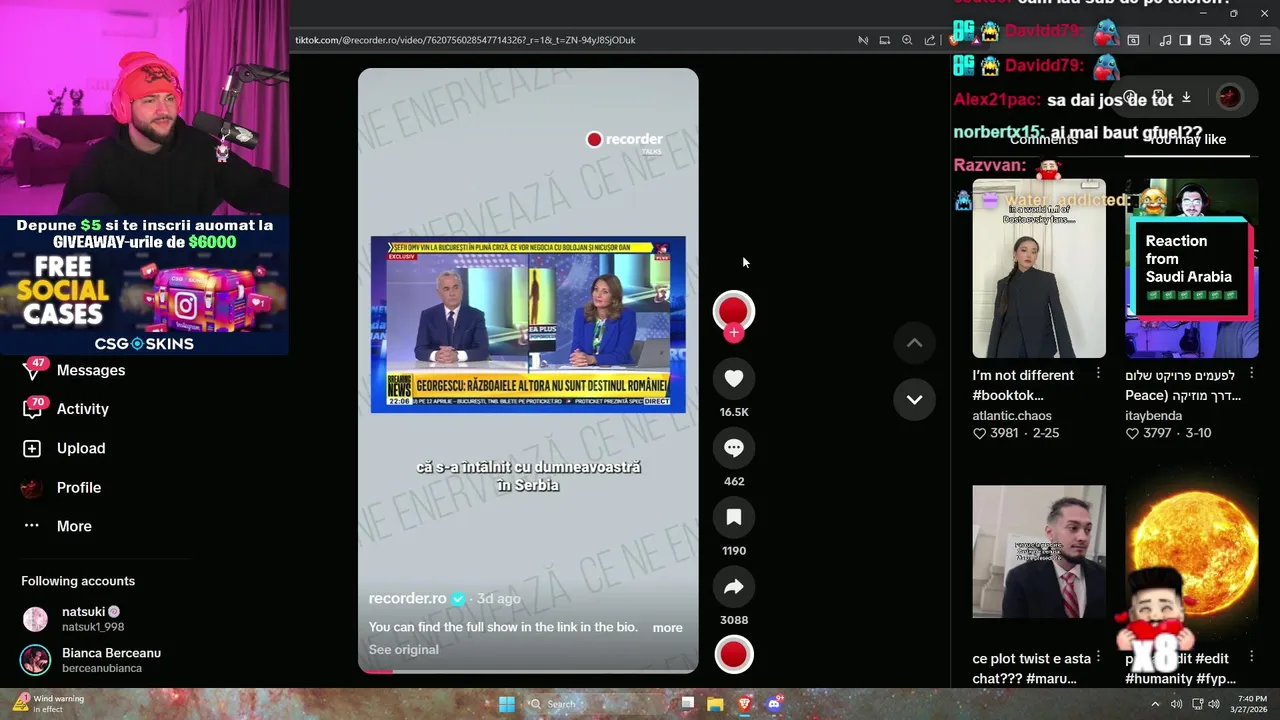Click the install app screen icon in address bar

885,40
